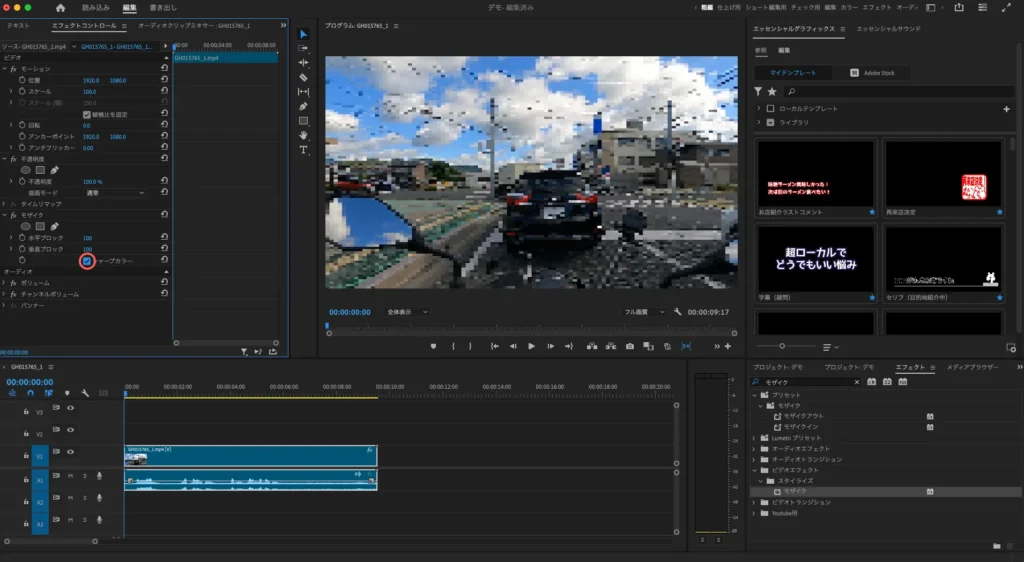Open the program monitor wrench settings

pos(678,312)
